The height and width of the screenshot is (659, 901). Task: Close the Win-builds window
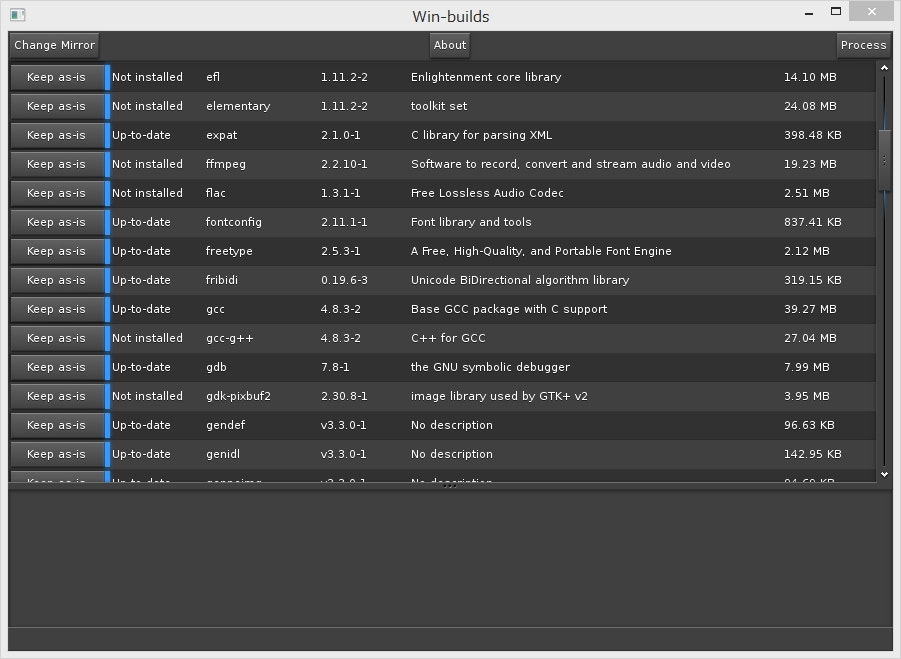tap(871, 11)
